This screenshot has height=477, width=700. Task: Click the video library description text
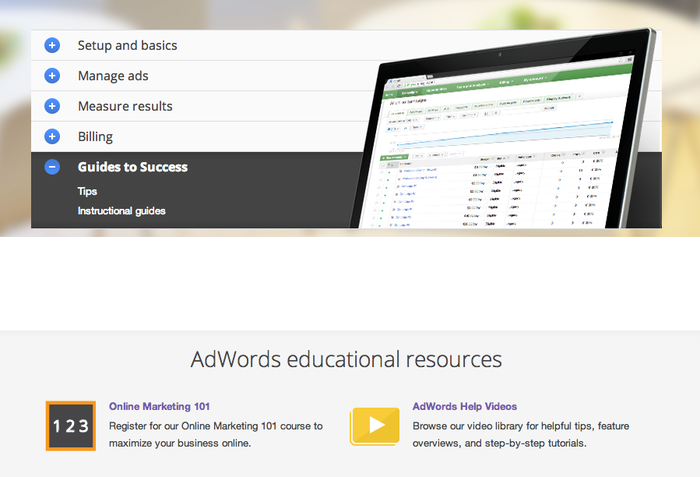tap(520, 434)
